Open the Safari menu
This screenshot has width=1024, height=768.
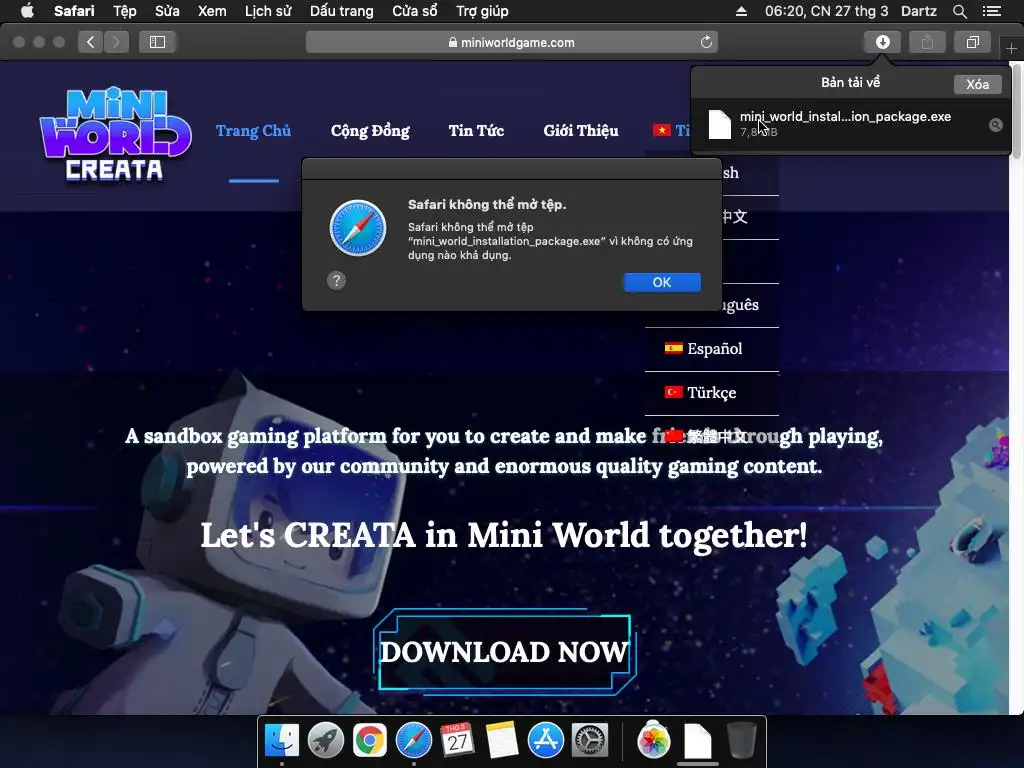point(74,11)
